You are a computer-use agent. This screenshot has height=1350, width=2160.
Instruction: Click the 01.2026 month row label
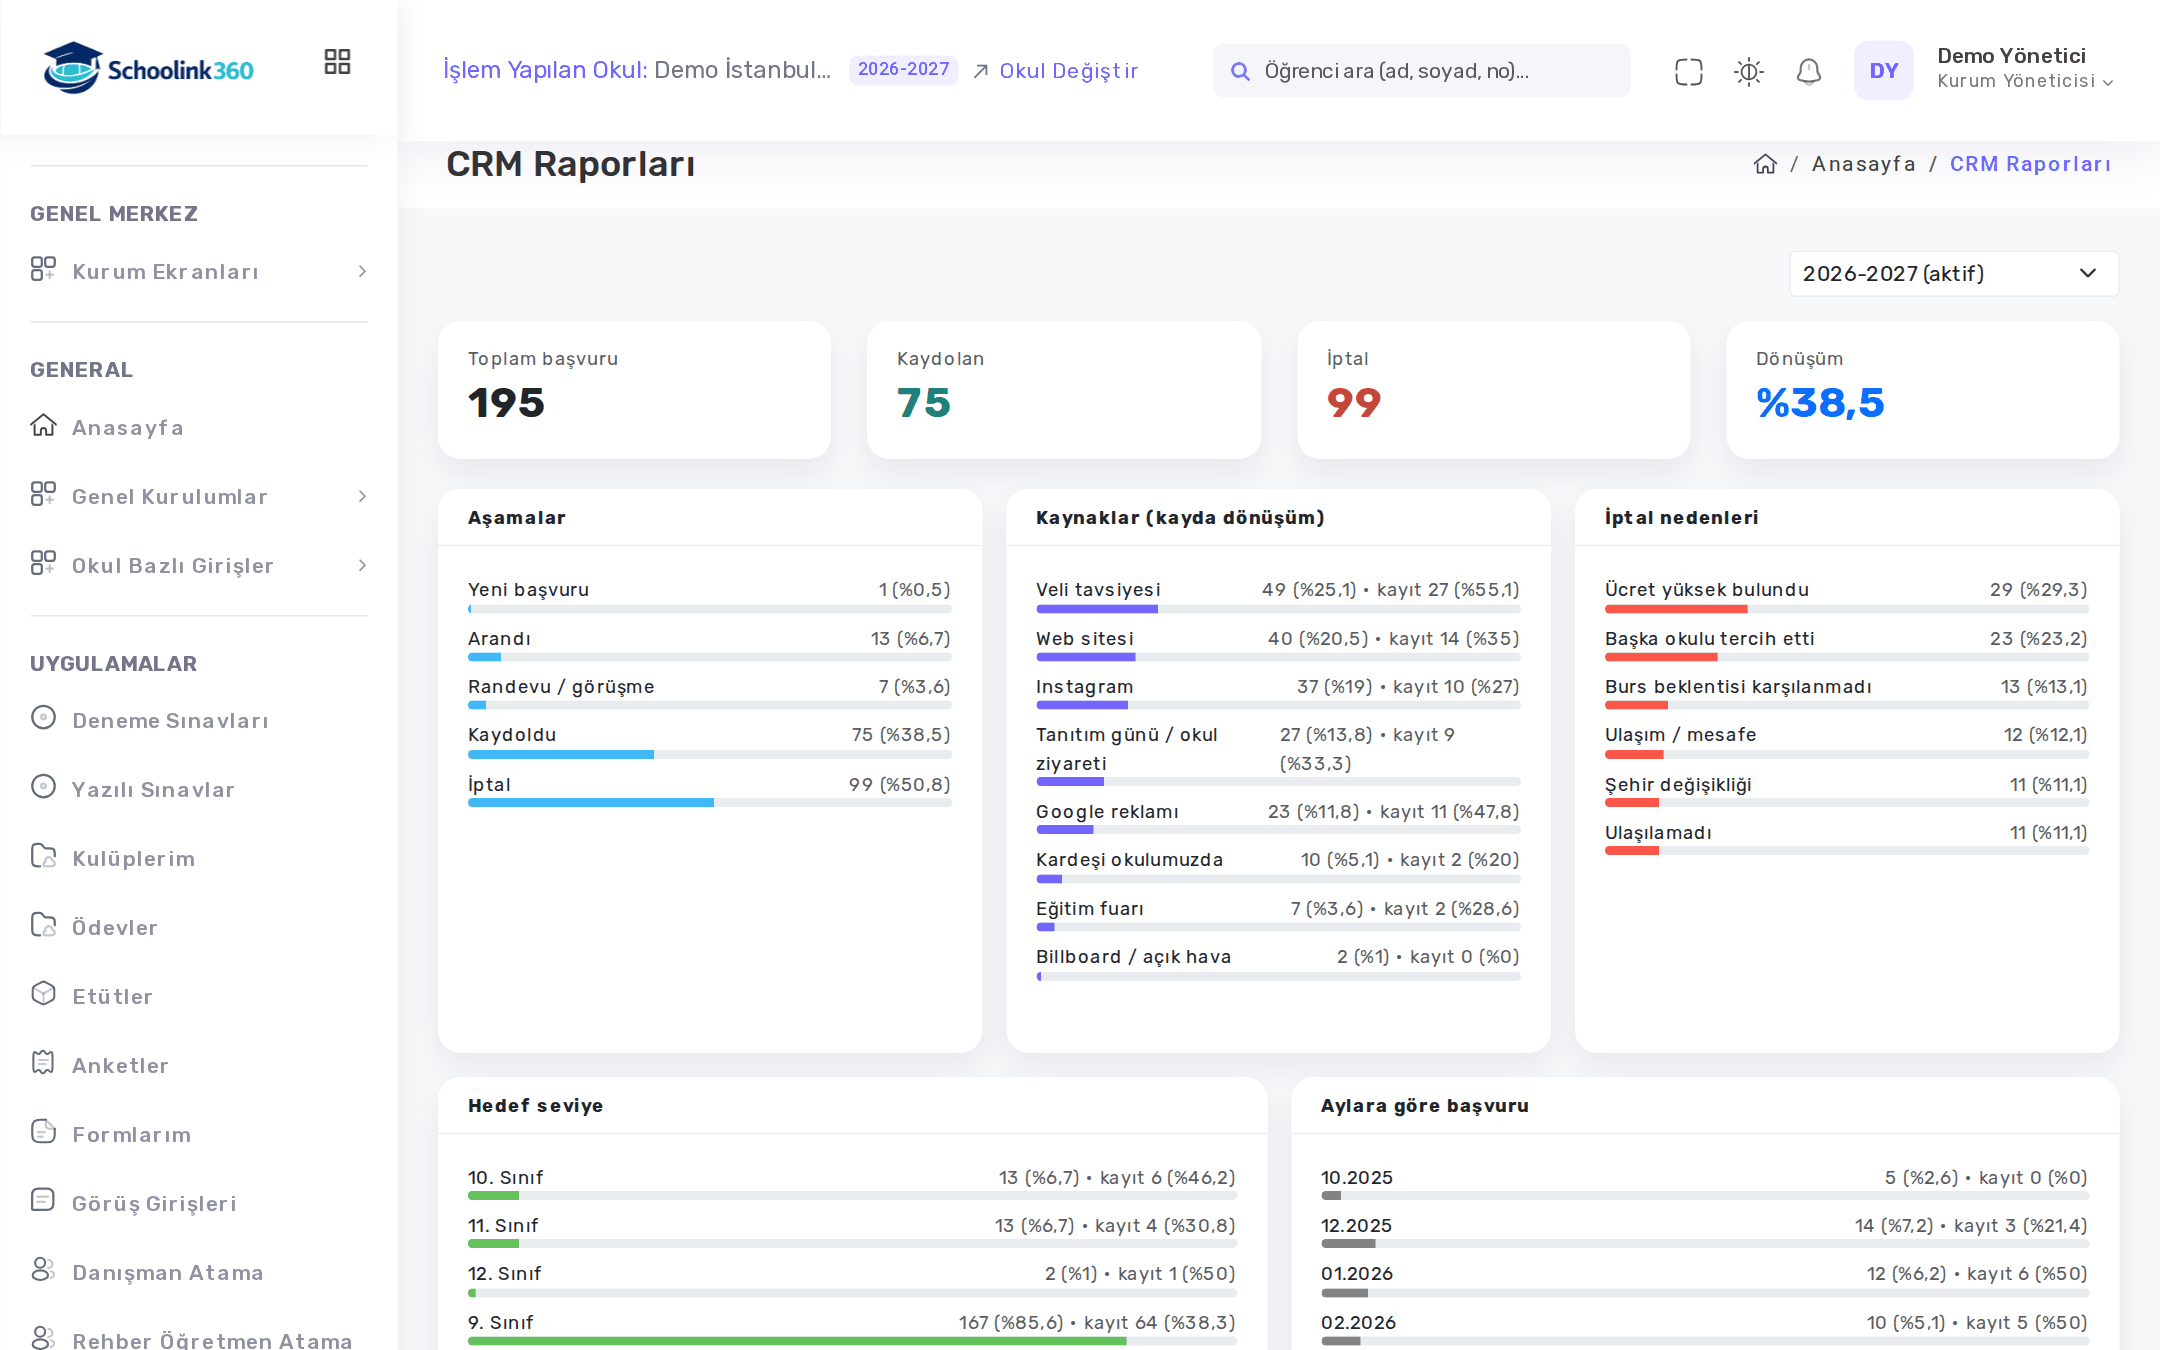point(1357,1274)
